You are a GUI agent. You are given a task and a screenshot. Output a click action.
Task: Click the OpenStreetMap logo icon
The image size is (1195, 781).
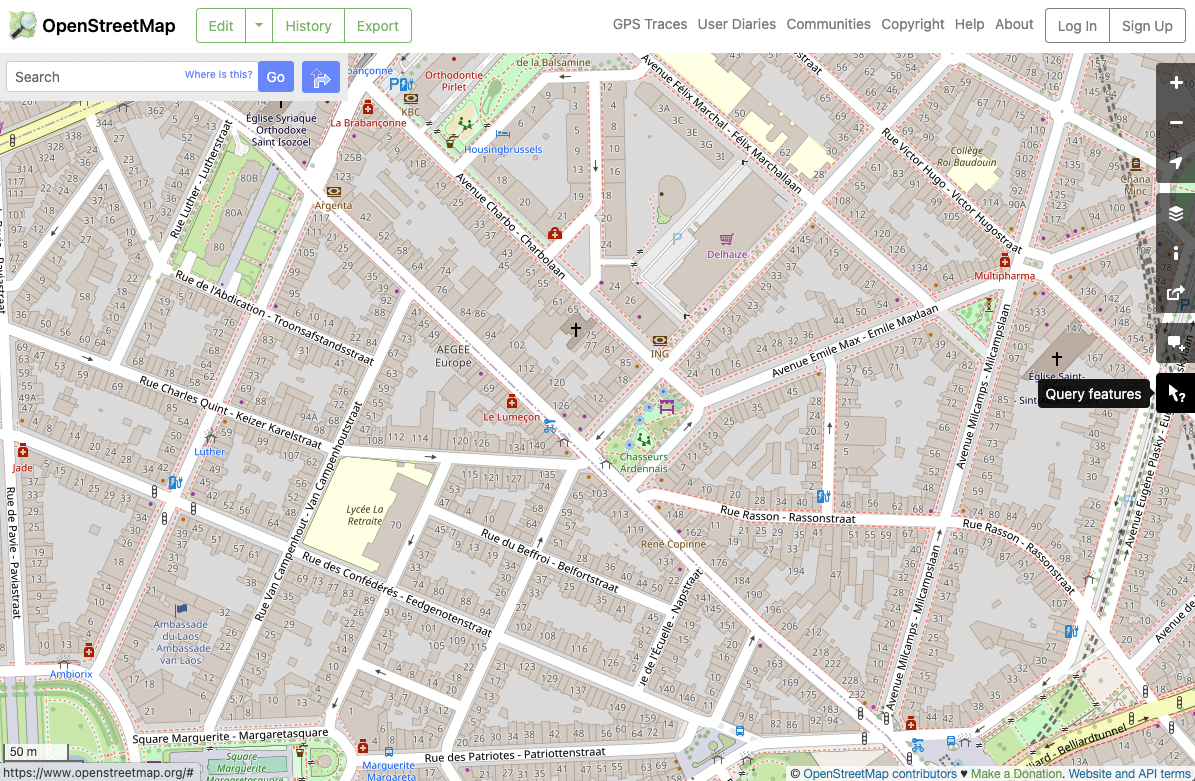[x=22, y=25]
